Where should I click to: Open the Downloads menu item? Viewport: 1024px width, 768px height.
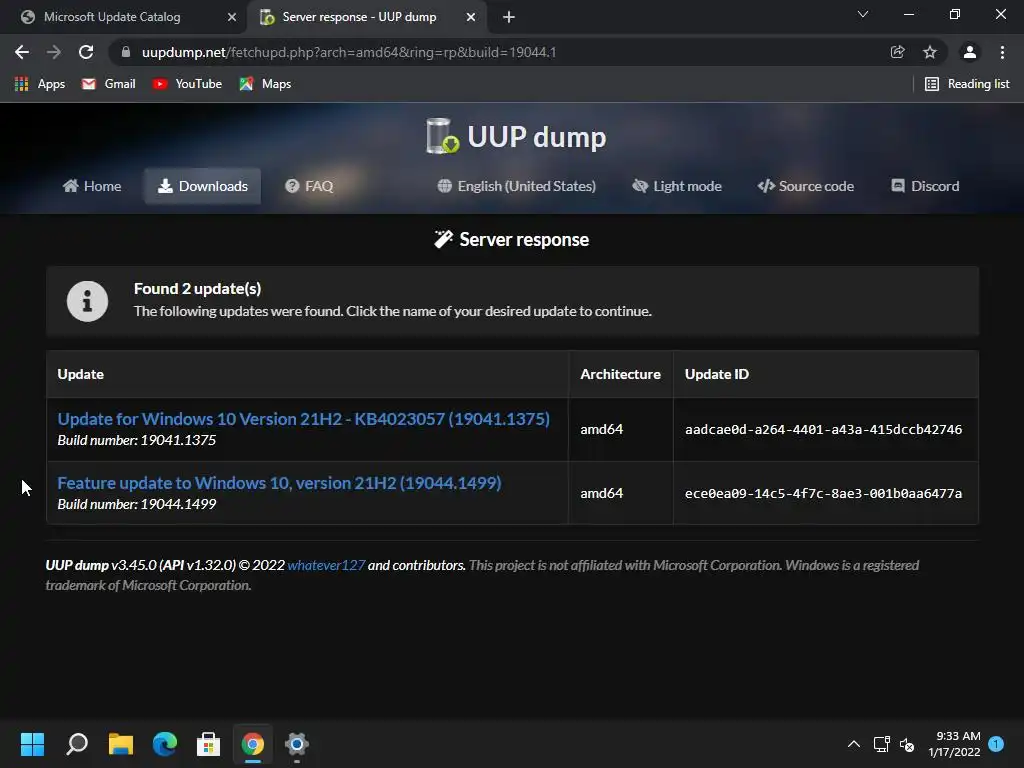tap(202, 186)
